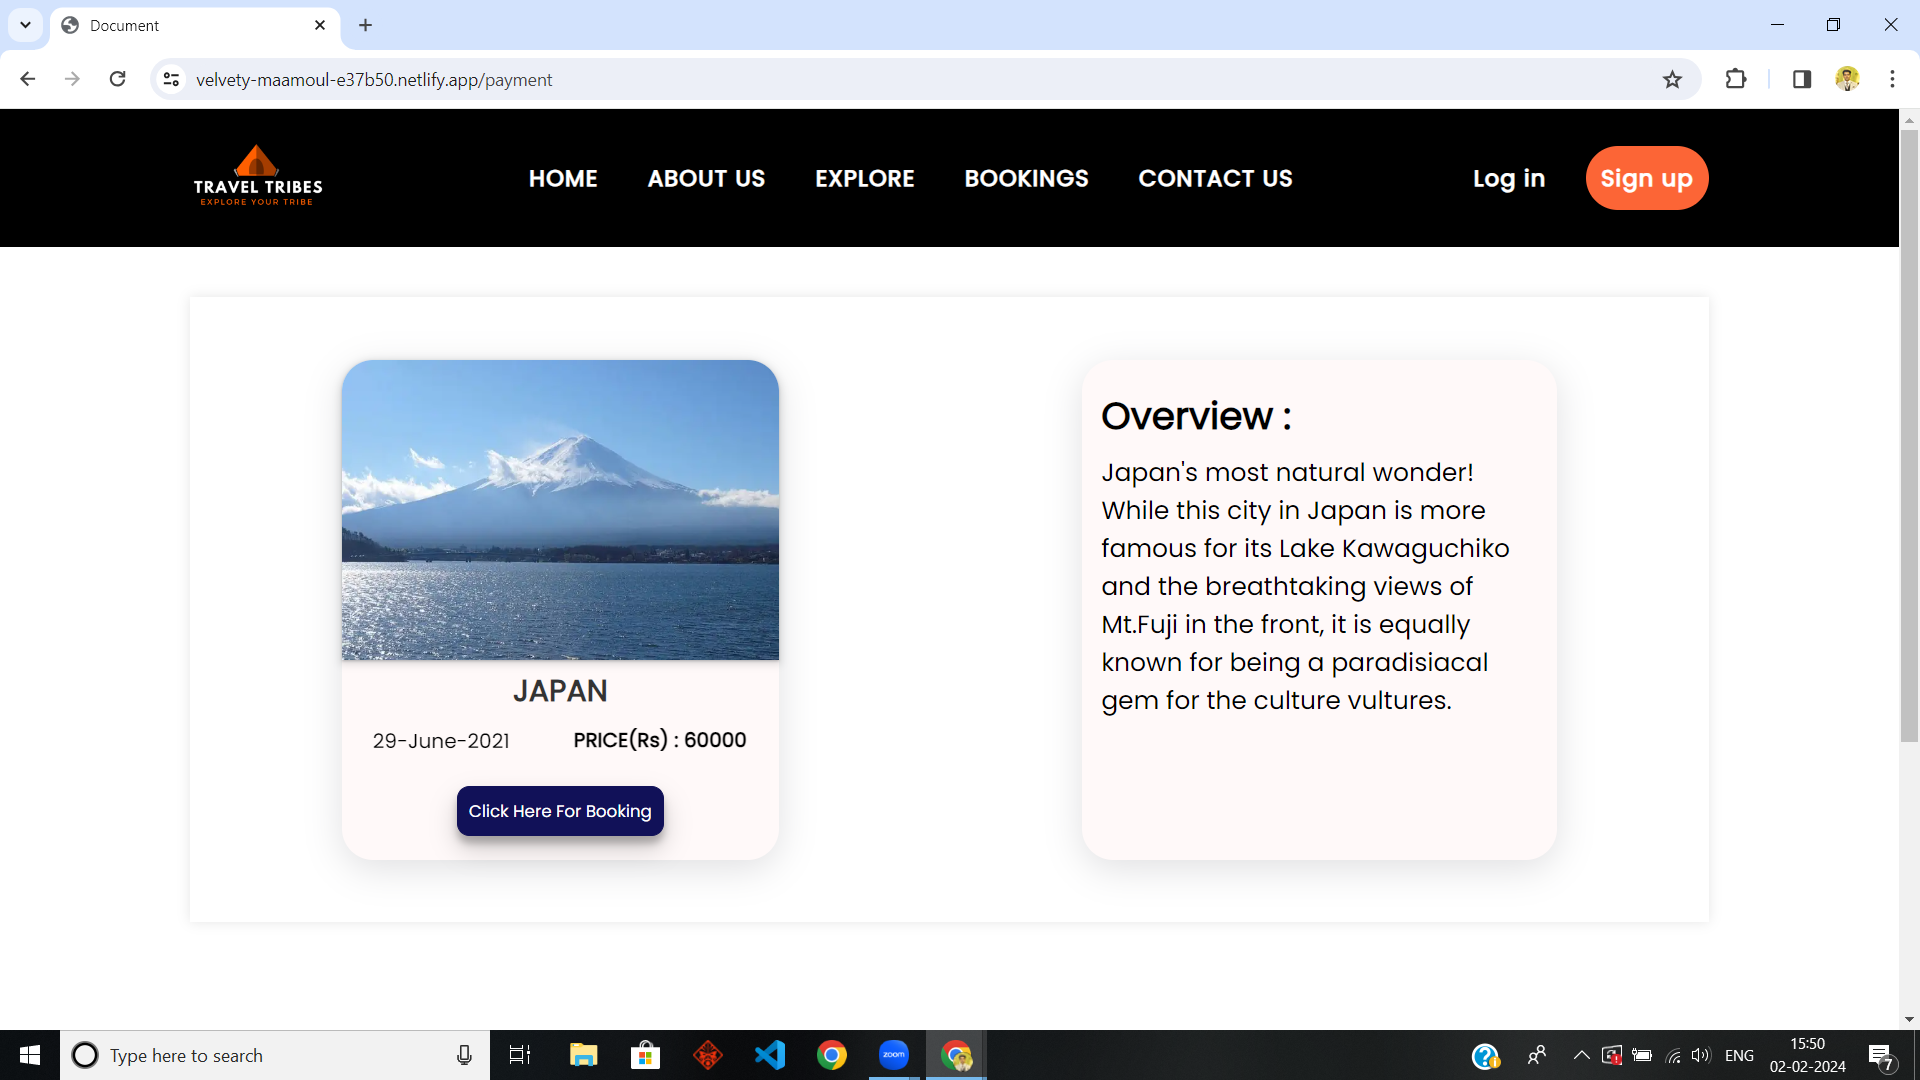Click the Log in link
The width and height of the screenshot is (1920, 1080).
(1509, 178)
